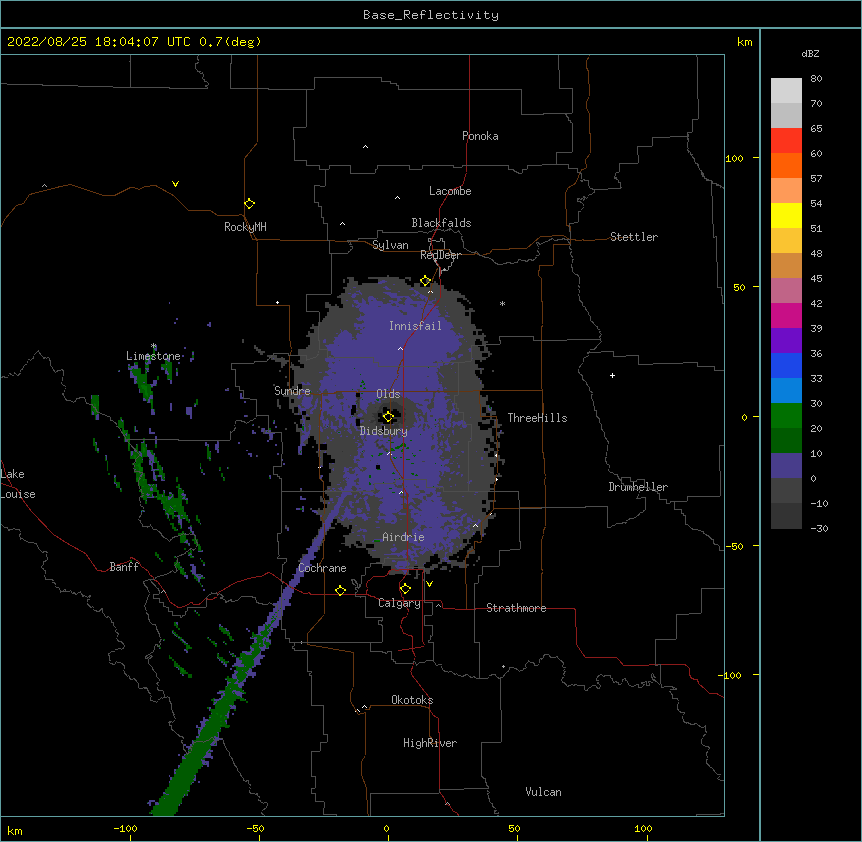
Task: Click the Innisfail city label
Action: click(415, 326)
